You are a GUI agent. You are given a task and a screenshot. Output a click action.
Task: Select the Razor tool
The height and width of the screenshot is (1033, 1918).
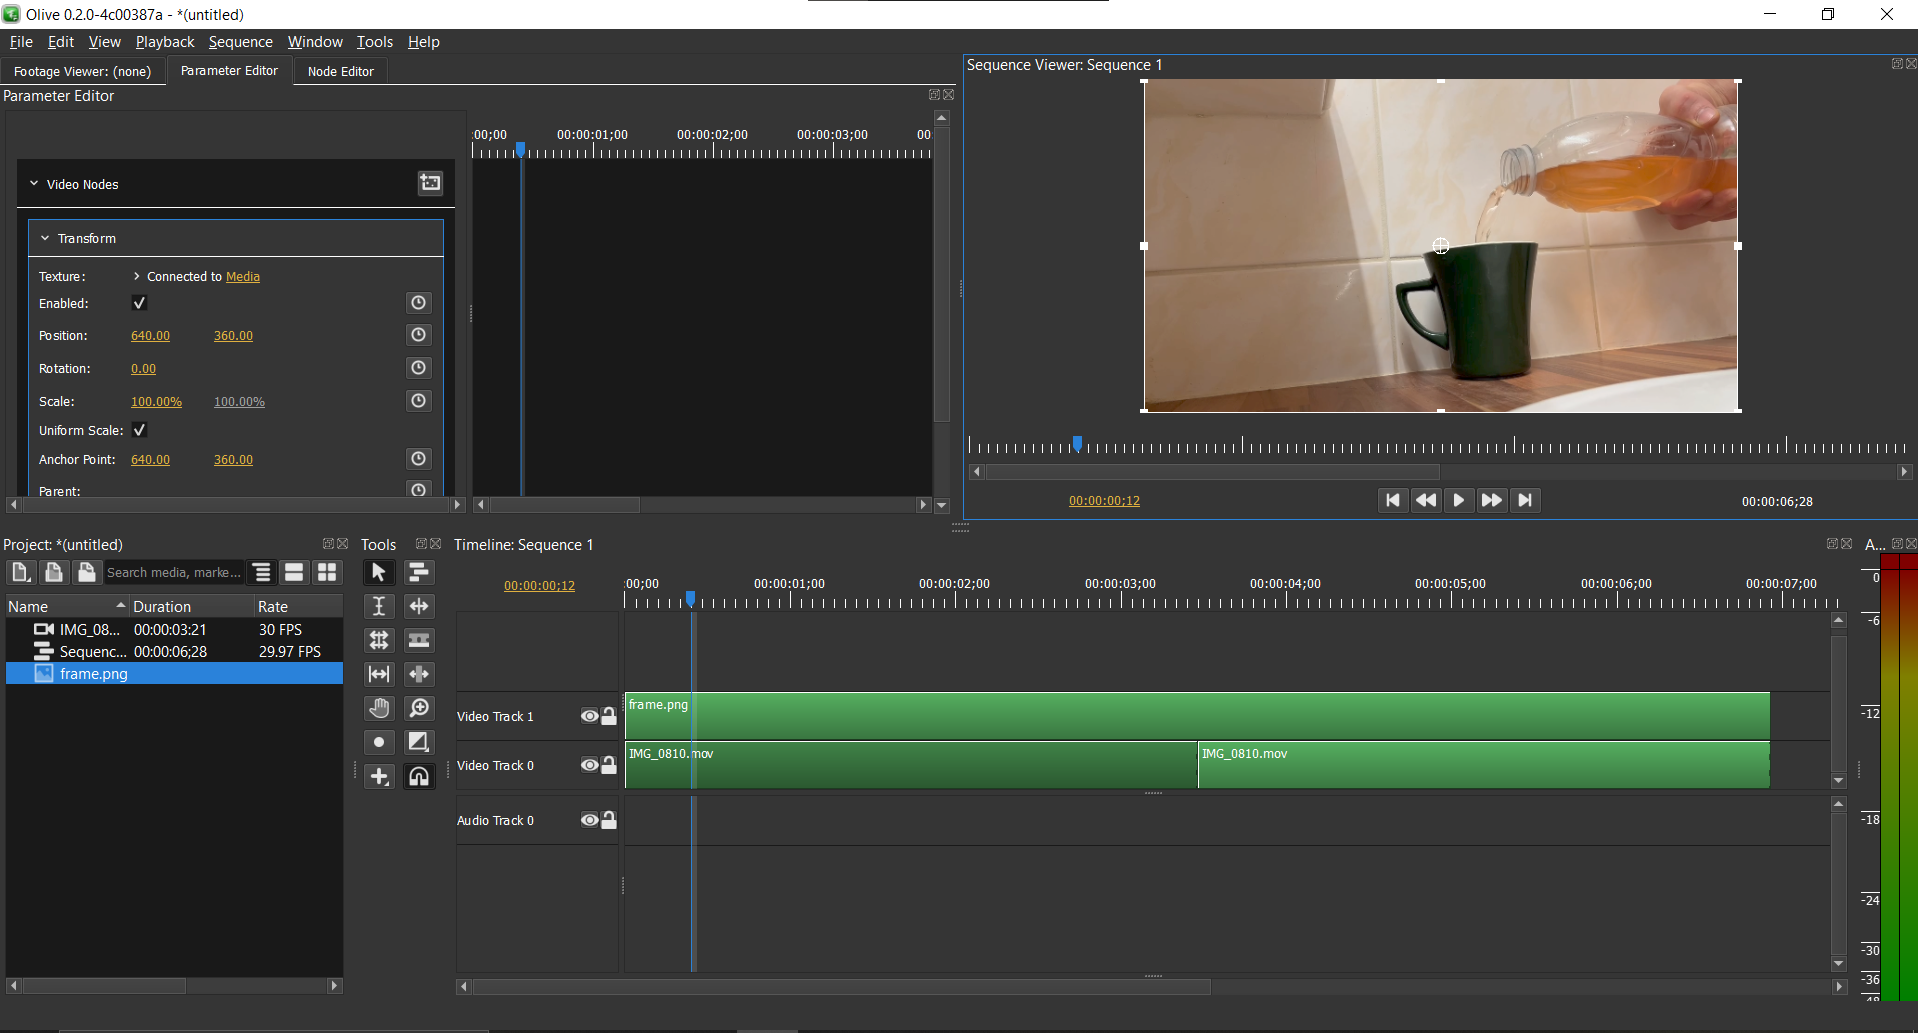coord(419,640)
